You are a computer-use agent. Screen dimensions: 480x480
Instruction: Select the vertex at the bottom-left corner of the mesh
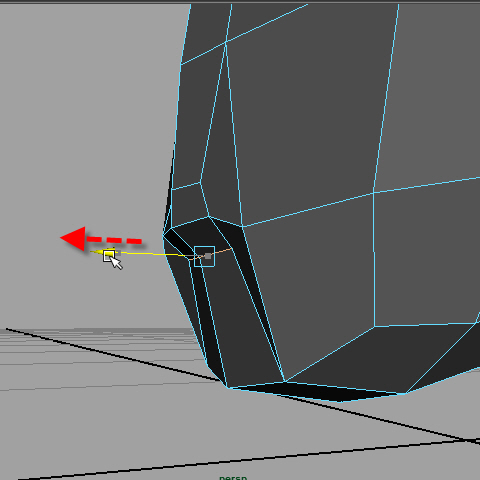tap(228, 387)
